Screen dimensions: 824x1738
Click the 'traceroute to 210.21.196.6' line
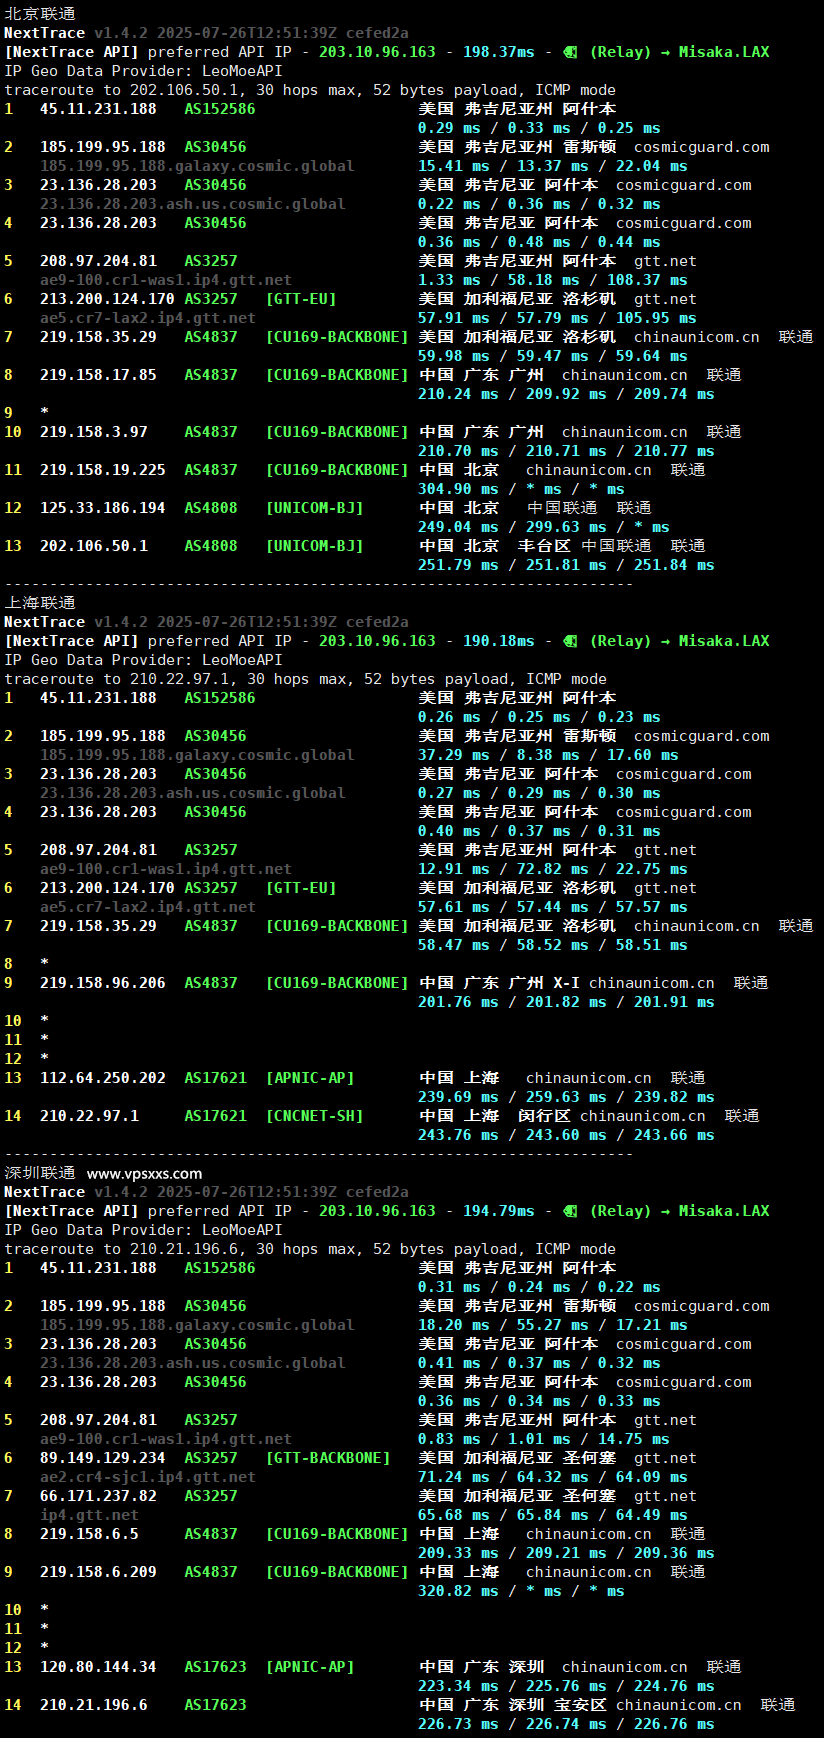point(310,1249)
